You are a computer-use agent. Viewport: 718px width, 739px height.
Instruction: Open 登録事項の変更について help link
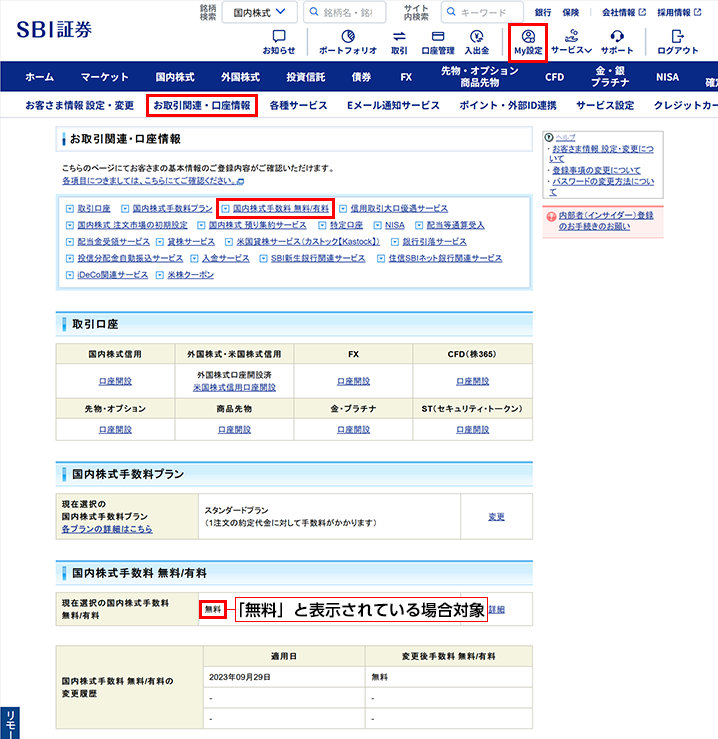click(x=596, y=170)
